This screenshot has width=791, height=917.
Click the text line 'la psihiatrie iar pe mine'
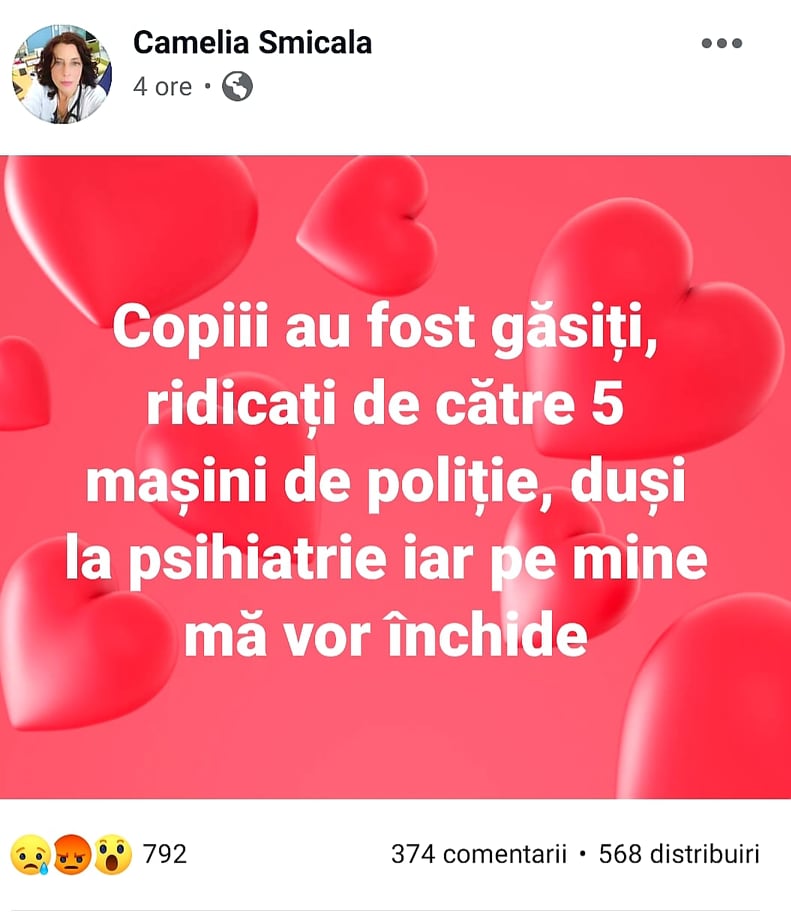point(386,560)
